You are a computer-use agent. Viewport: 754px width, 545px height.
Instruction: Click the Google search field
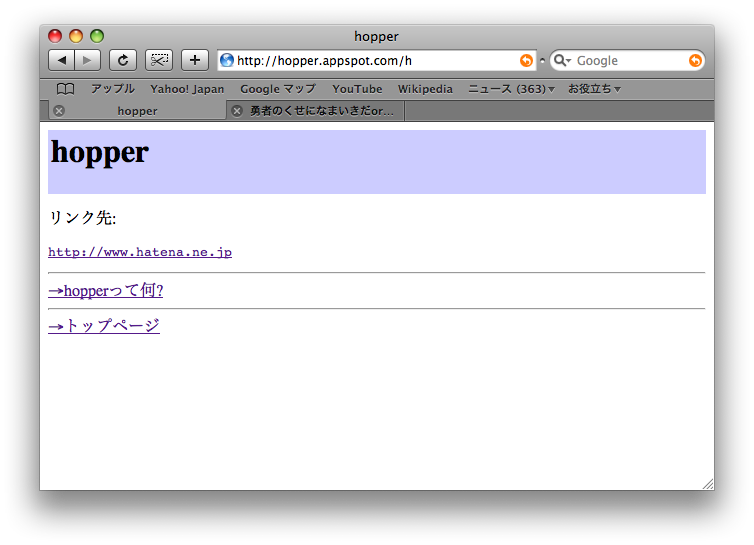(628, 60)
